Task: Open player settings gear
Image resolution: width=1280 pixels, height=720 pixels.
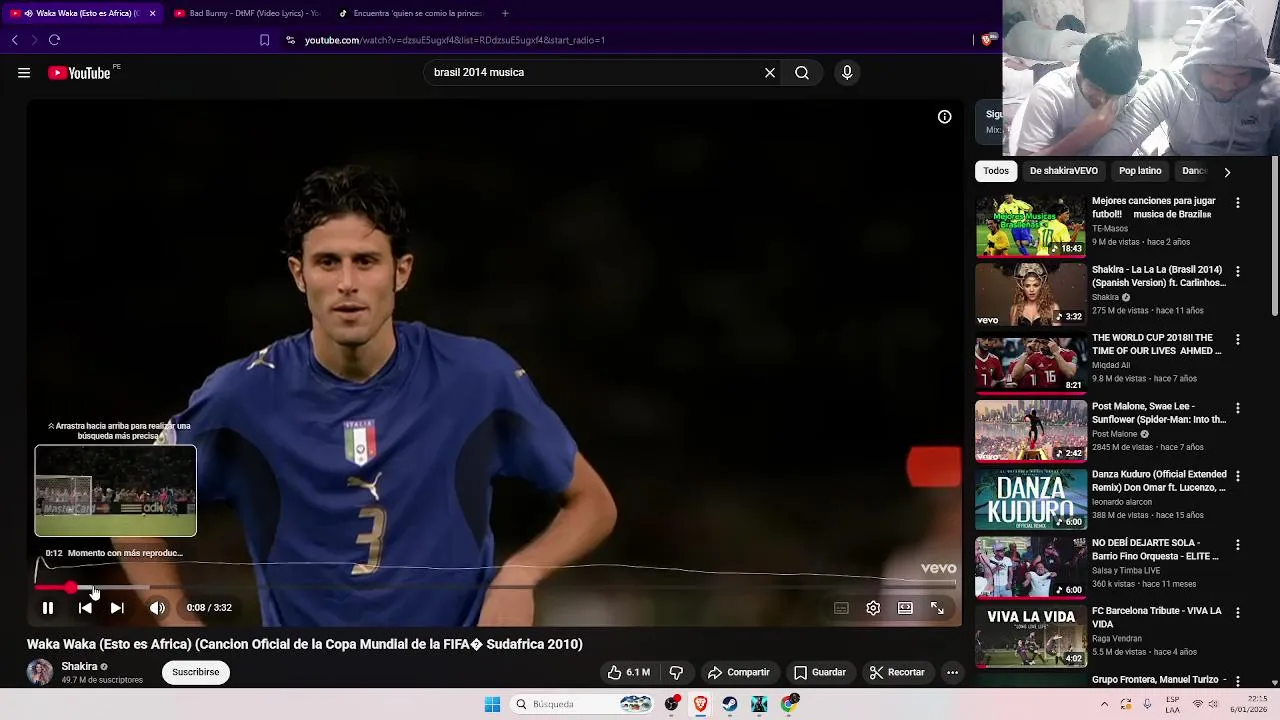Action: tap(873, 607)
